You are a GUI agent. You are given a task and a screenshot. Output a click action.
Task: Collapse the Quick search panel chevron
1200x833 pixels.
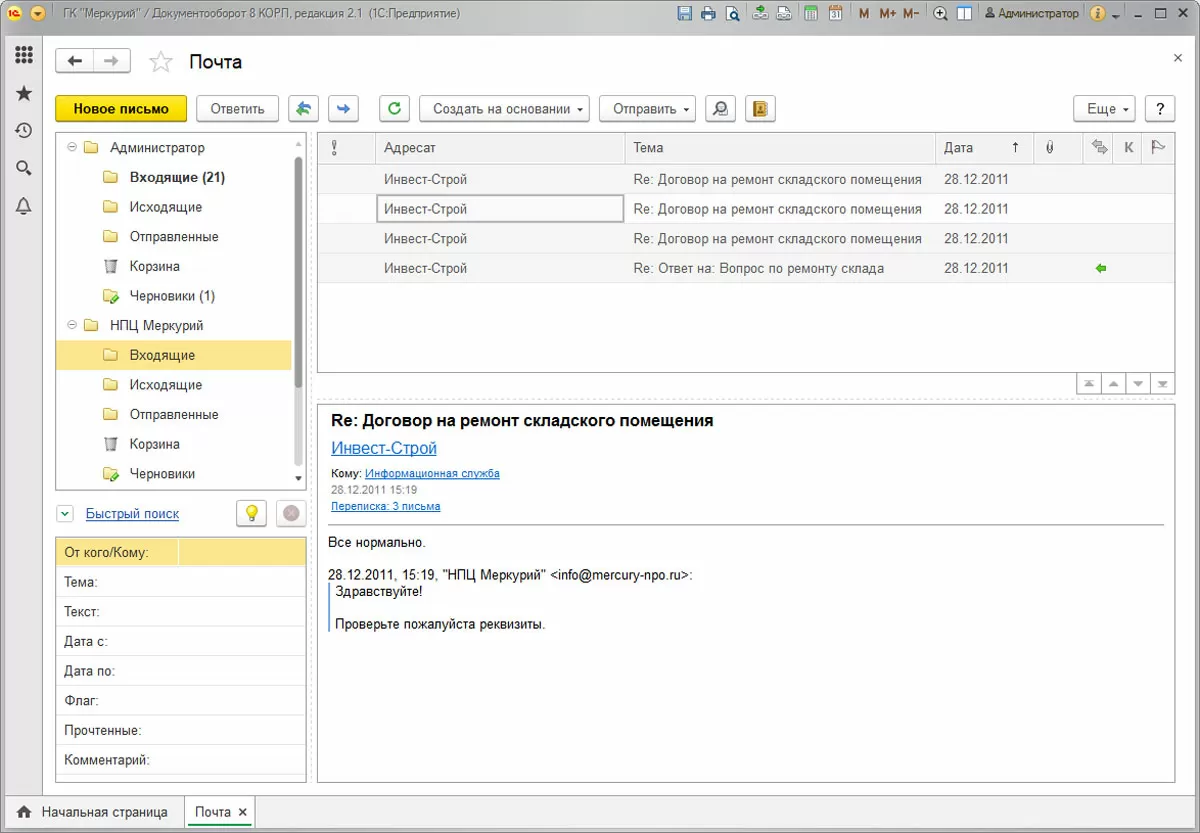click(x=65, y=514)
